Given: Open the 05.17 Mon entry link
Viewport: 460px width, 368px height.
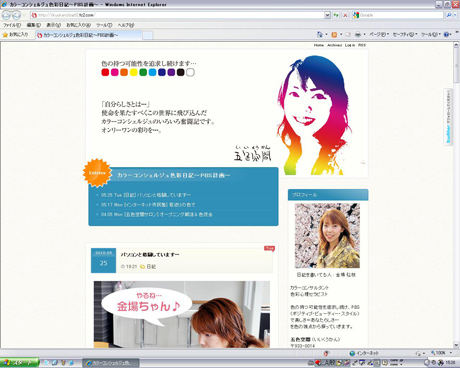Looking at the screenshot, I should pos(148,205).
